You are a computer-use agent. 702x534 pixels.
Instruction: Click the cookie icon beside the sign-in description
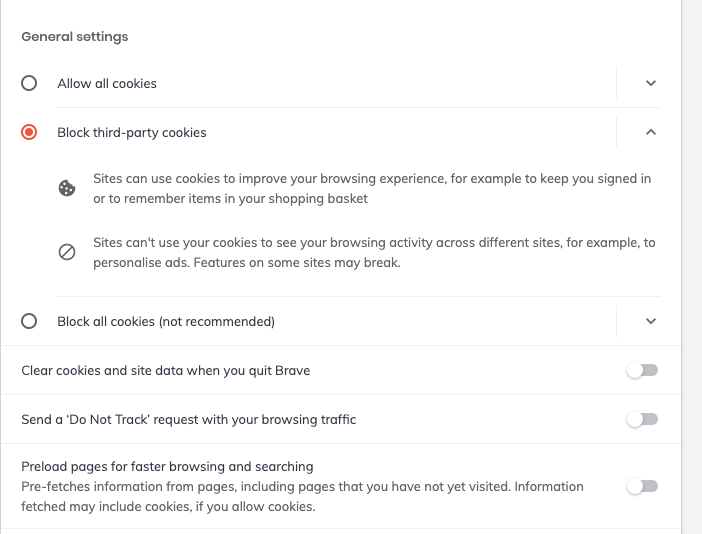(x=67, y=188)
